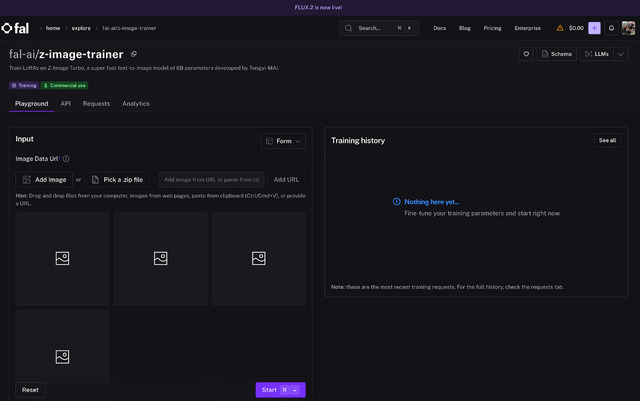This screenshot has width=640, height=401.
Task: Open the Requests tab
Action: click(96, 103)
